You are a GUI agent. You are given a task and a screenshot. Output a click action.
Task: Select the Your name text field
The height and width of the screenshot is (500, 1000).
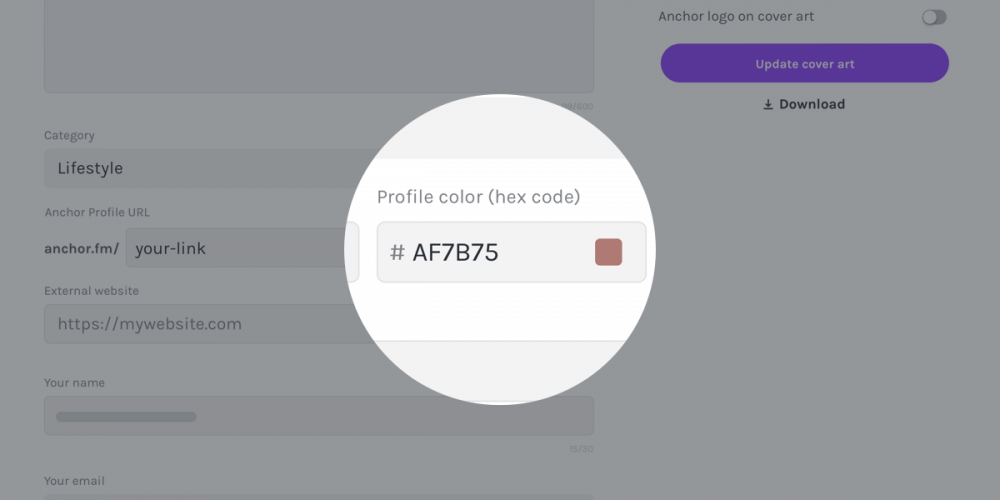click(x=318, y=416)
